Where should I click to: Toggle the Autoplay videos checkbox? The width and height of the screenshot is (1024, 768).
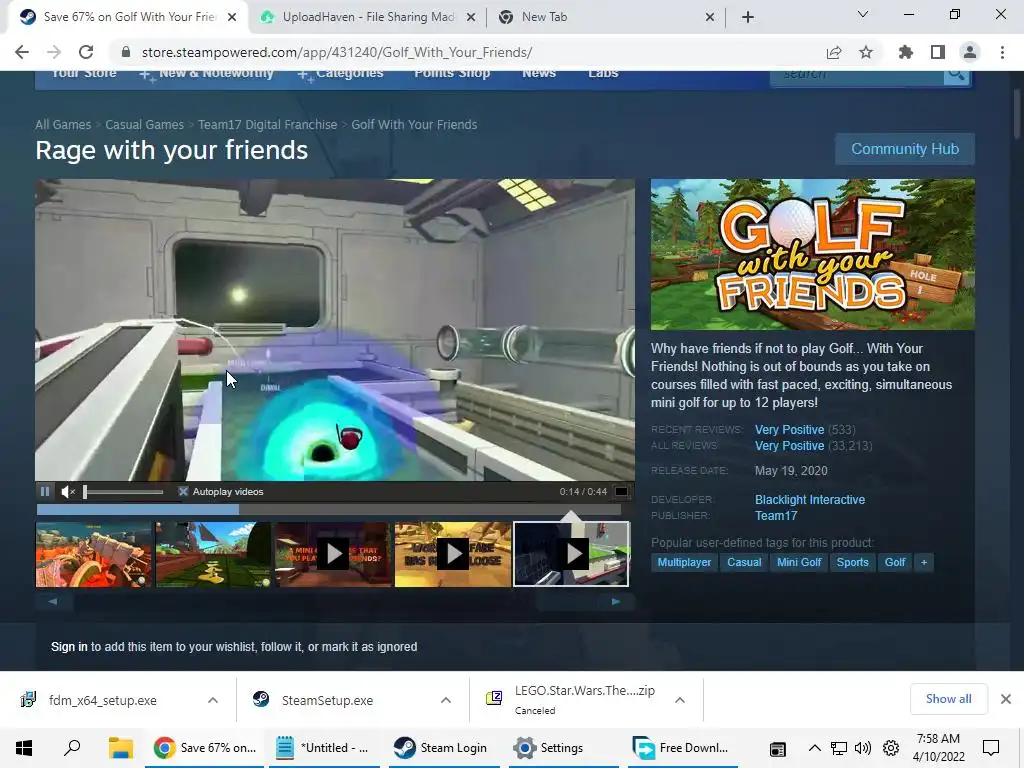(183, 492)
